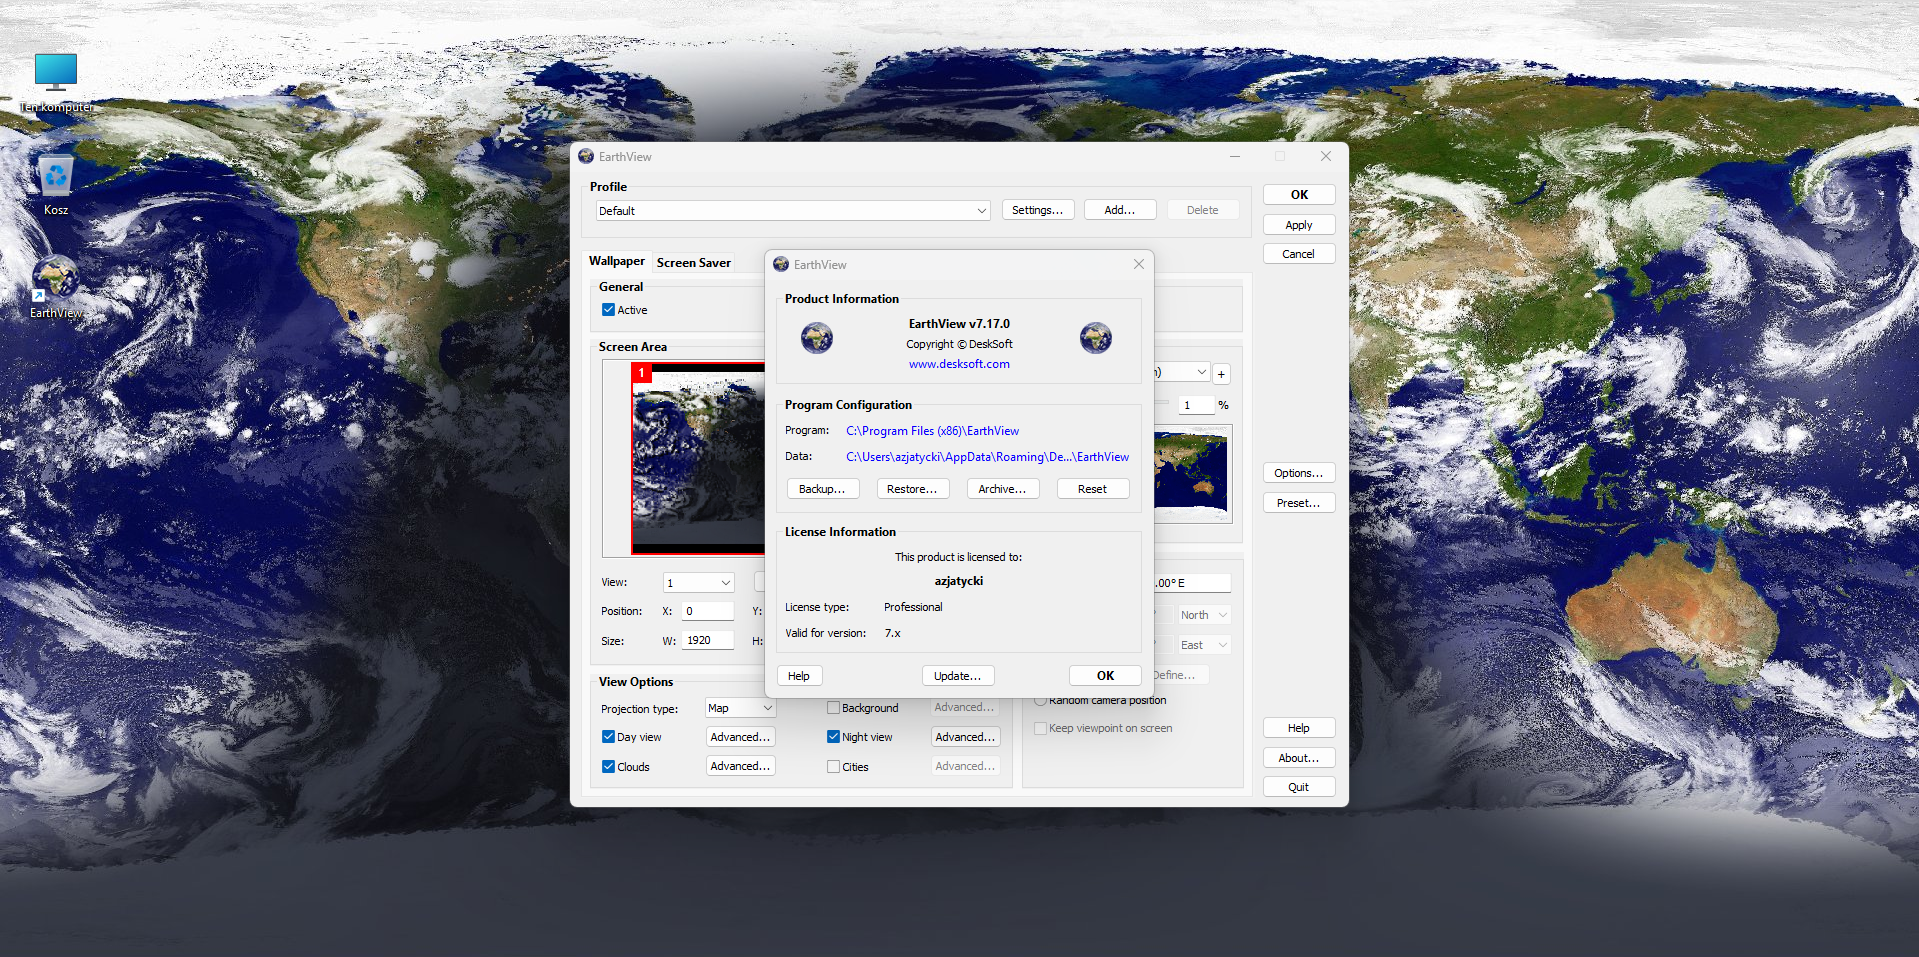
Task: Expand the View number dropdown
Action: click(699, 583)
